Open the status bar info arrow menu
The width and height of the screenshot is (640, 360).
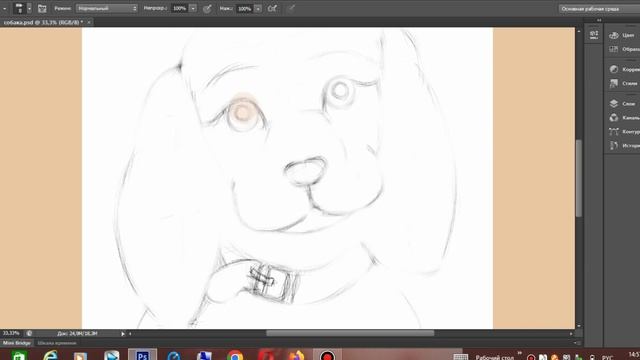[123, 334]
